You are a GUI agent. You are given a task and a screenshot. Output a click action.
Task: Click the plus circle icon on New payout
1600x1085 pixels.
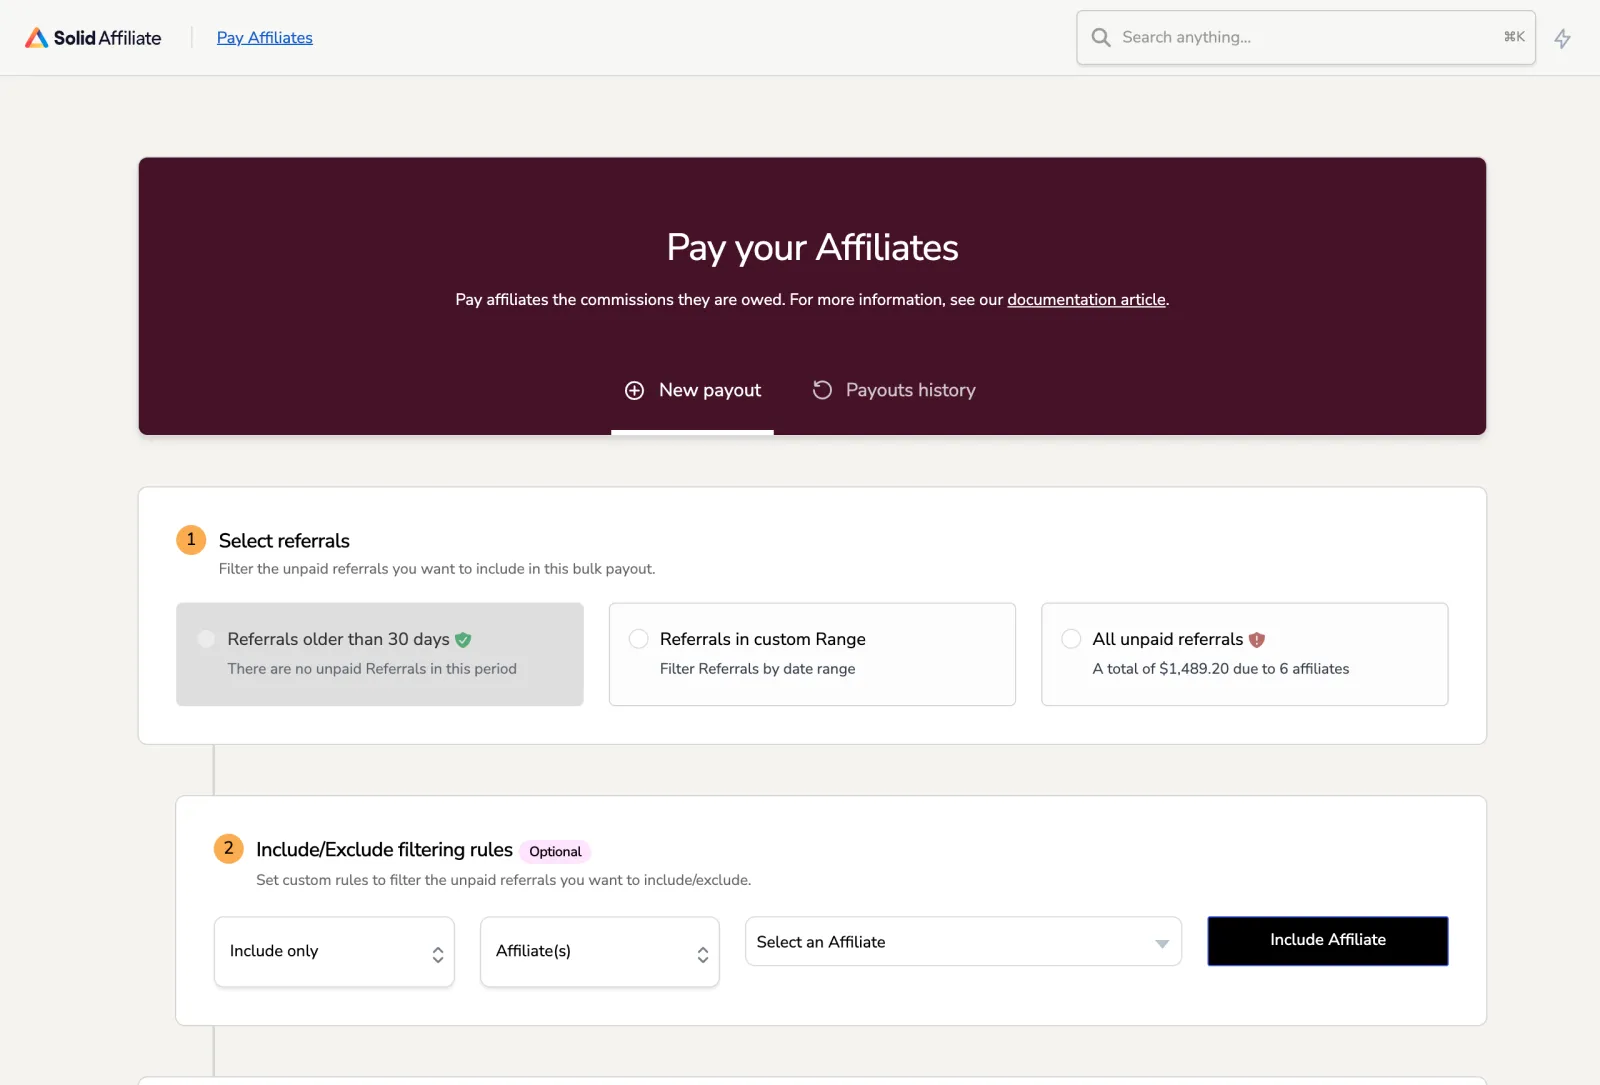[634, 391]
